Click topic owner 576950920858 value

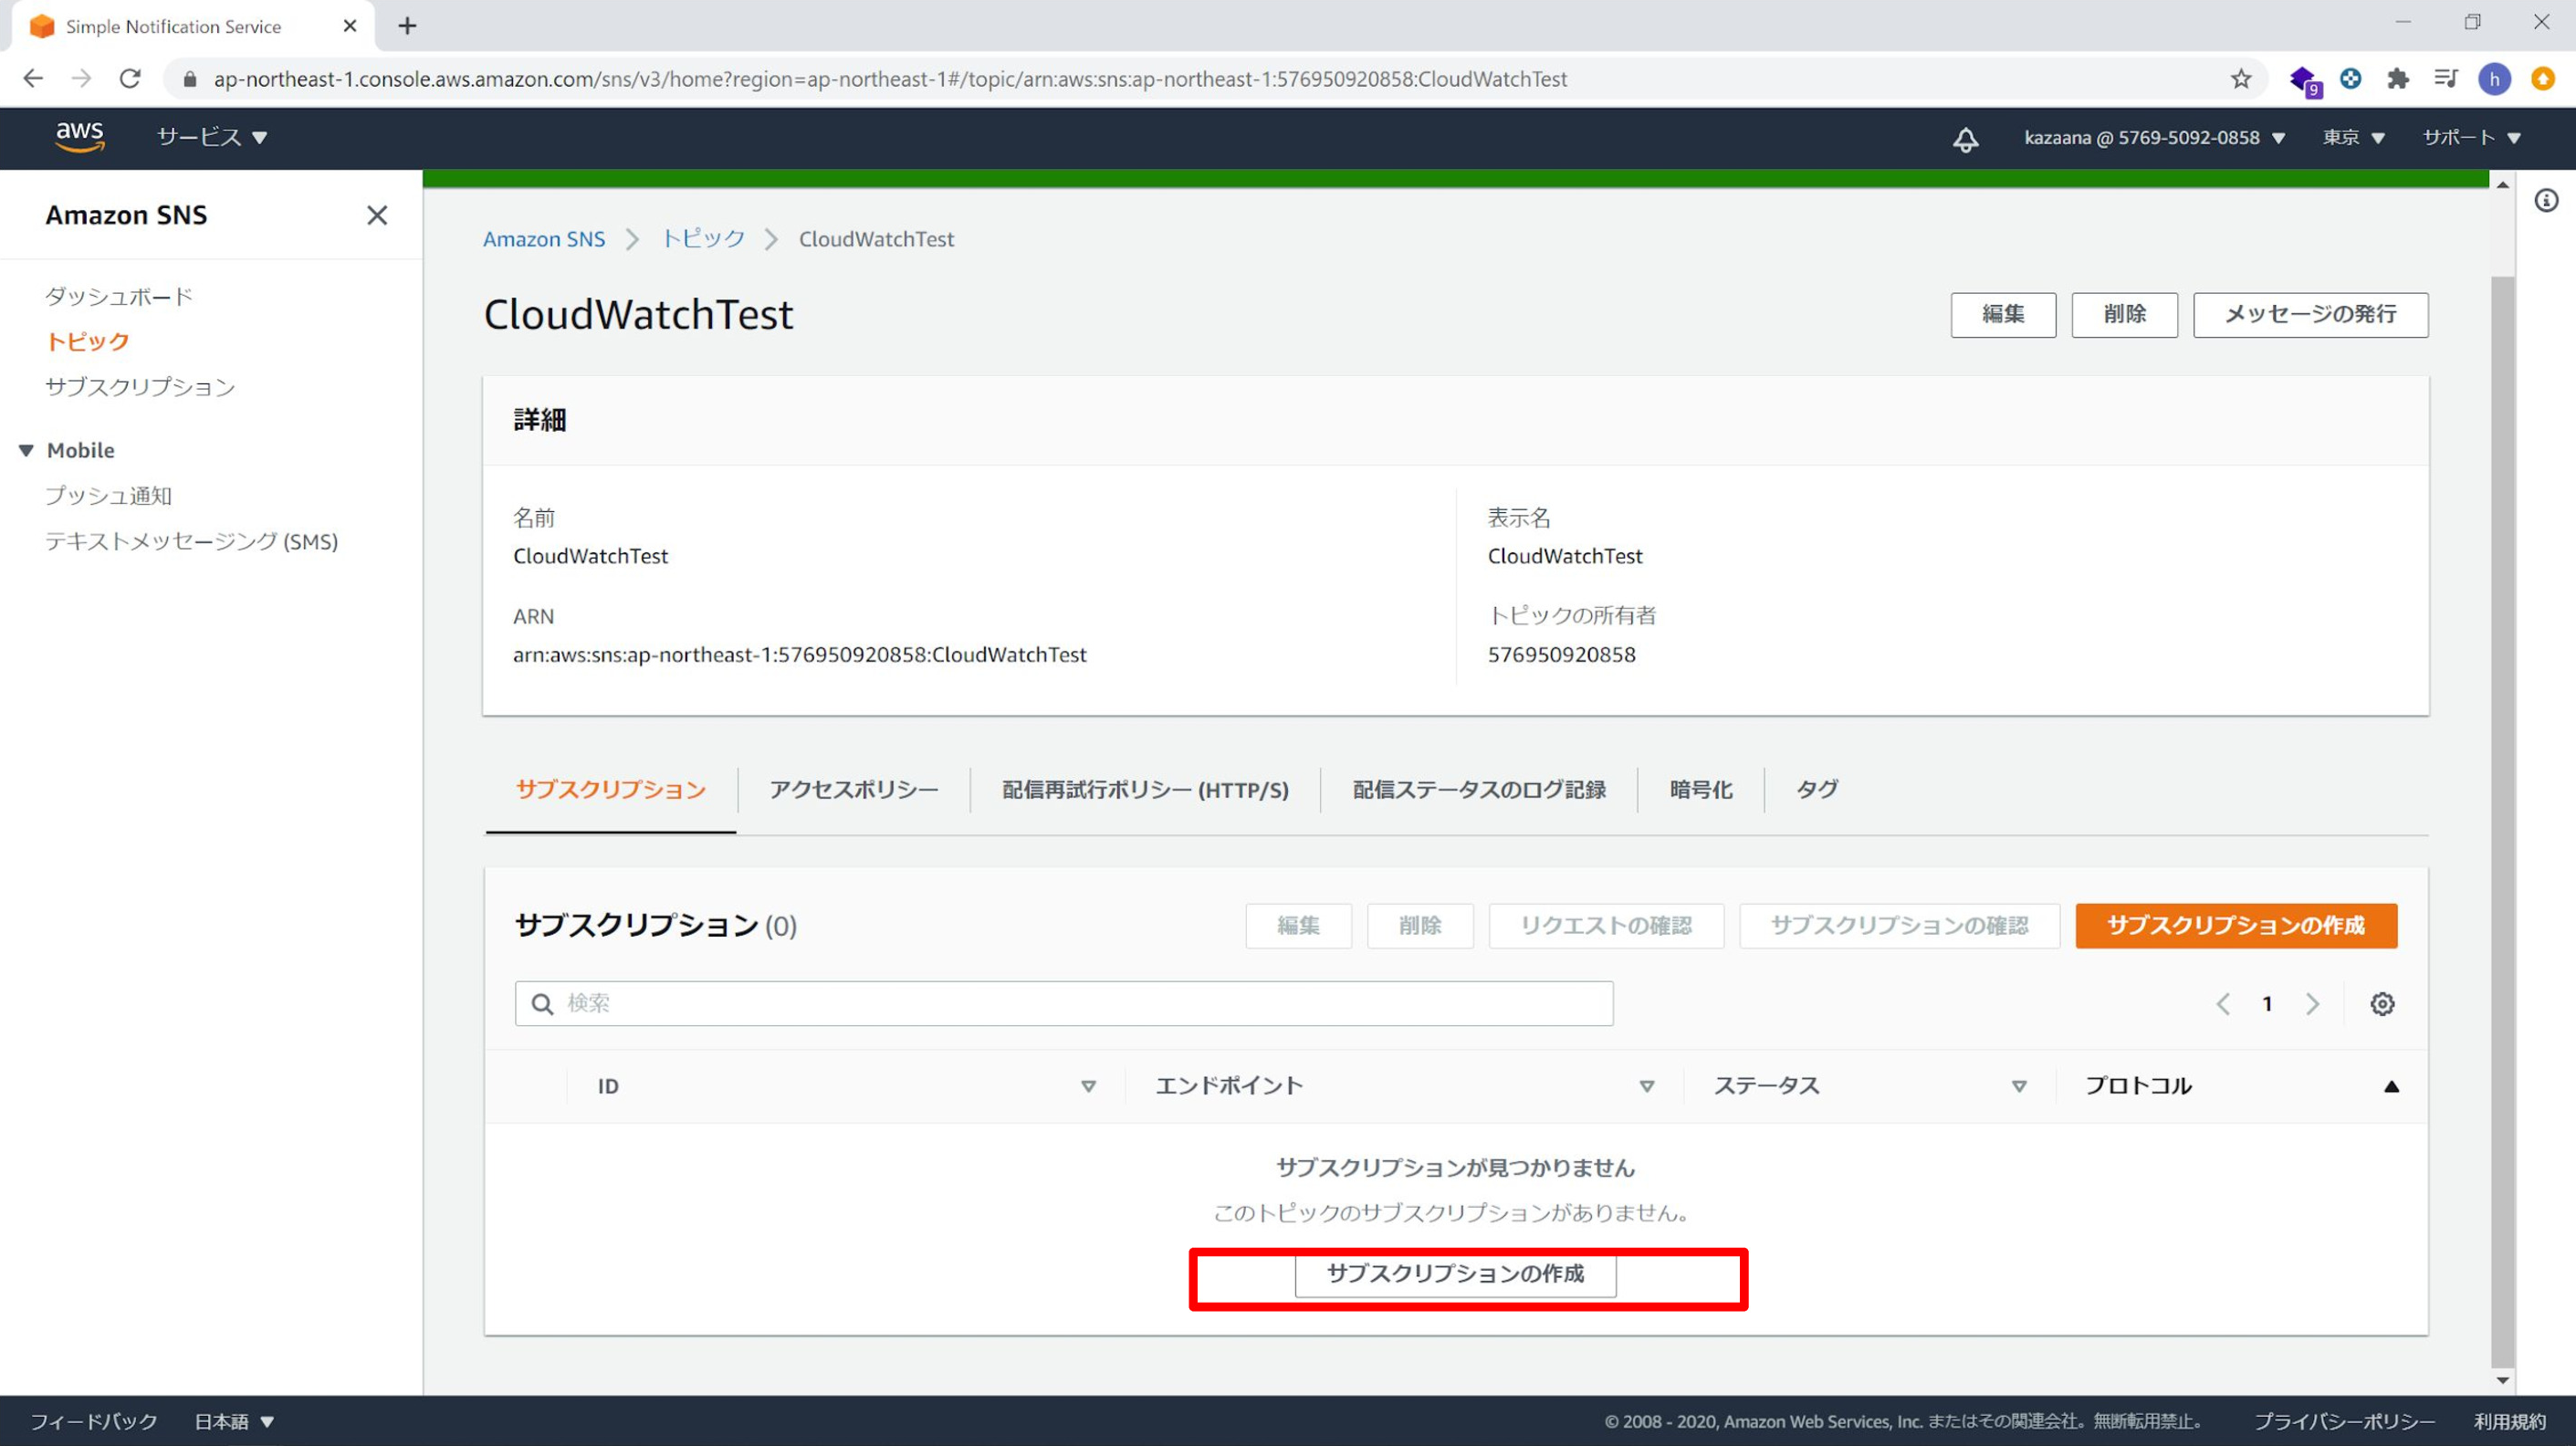(x=1561, y=655)
